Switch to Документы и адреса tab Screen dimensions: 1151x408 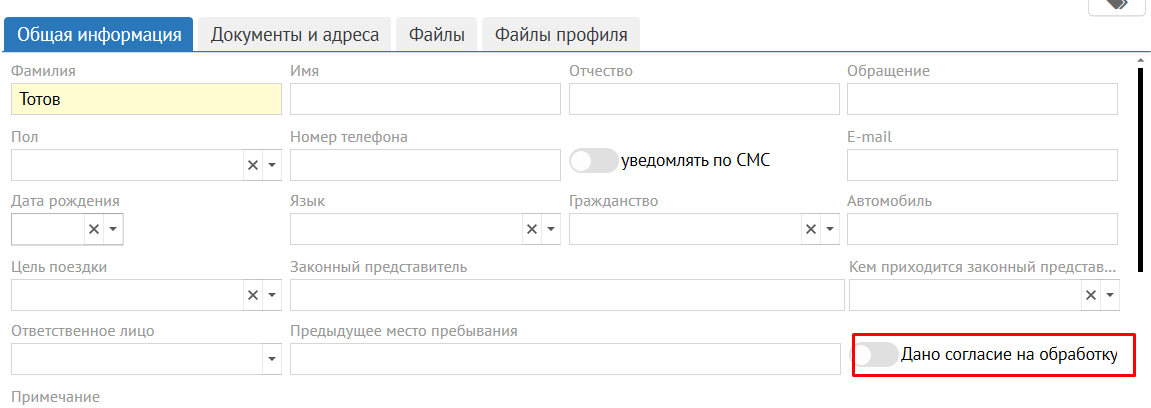[x=294, y=35]
